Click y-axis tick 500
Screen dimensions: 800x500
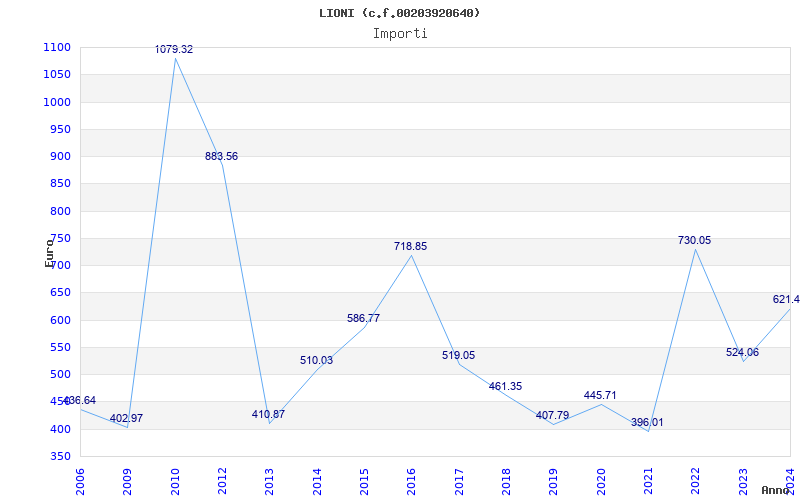pos(63,374)
